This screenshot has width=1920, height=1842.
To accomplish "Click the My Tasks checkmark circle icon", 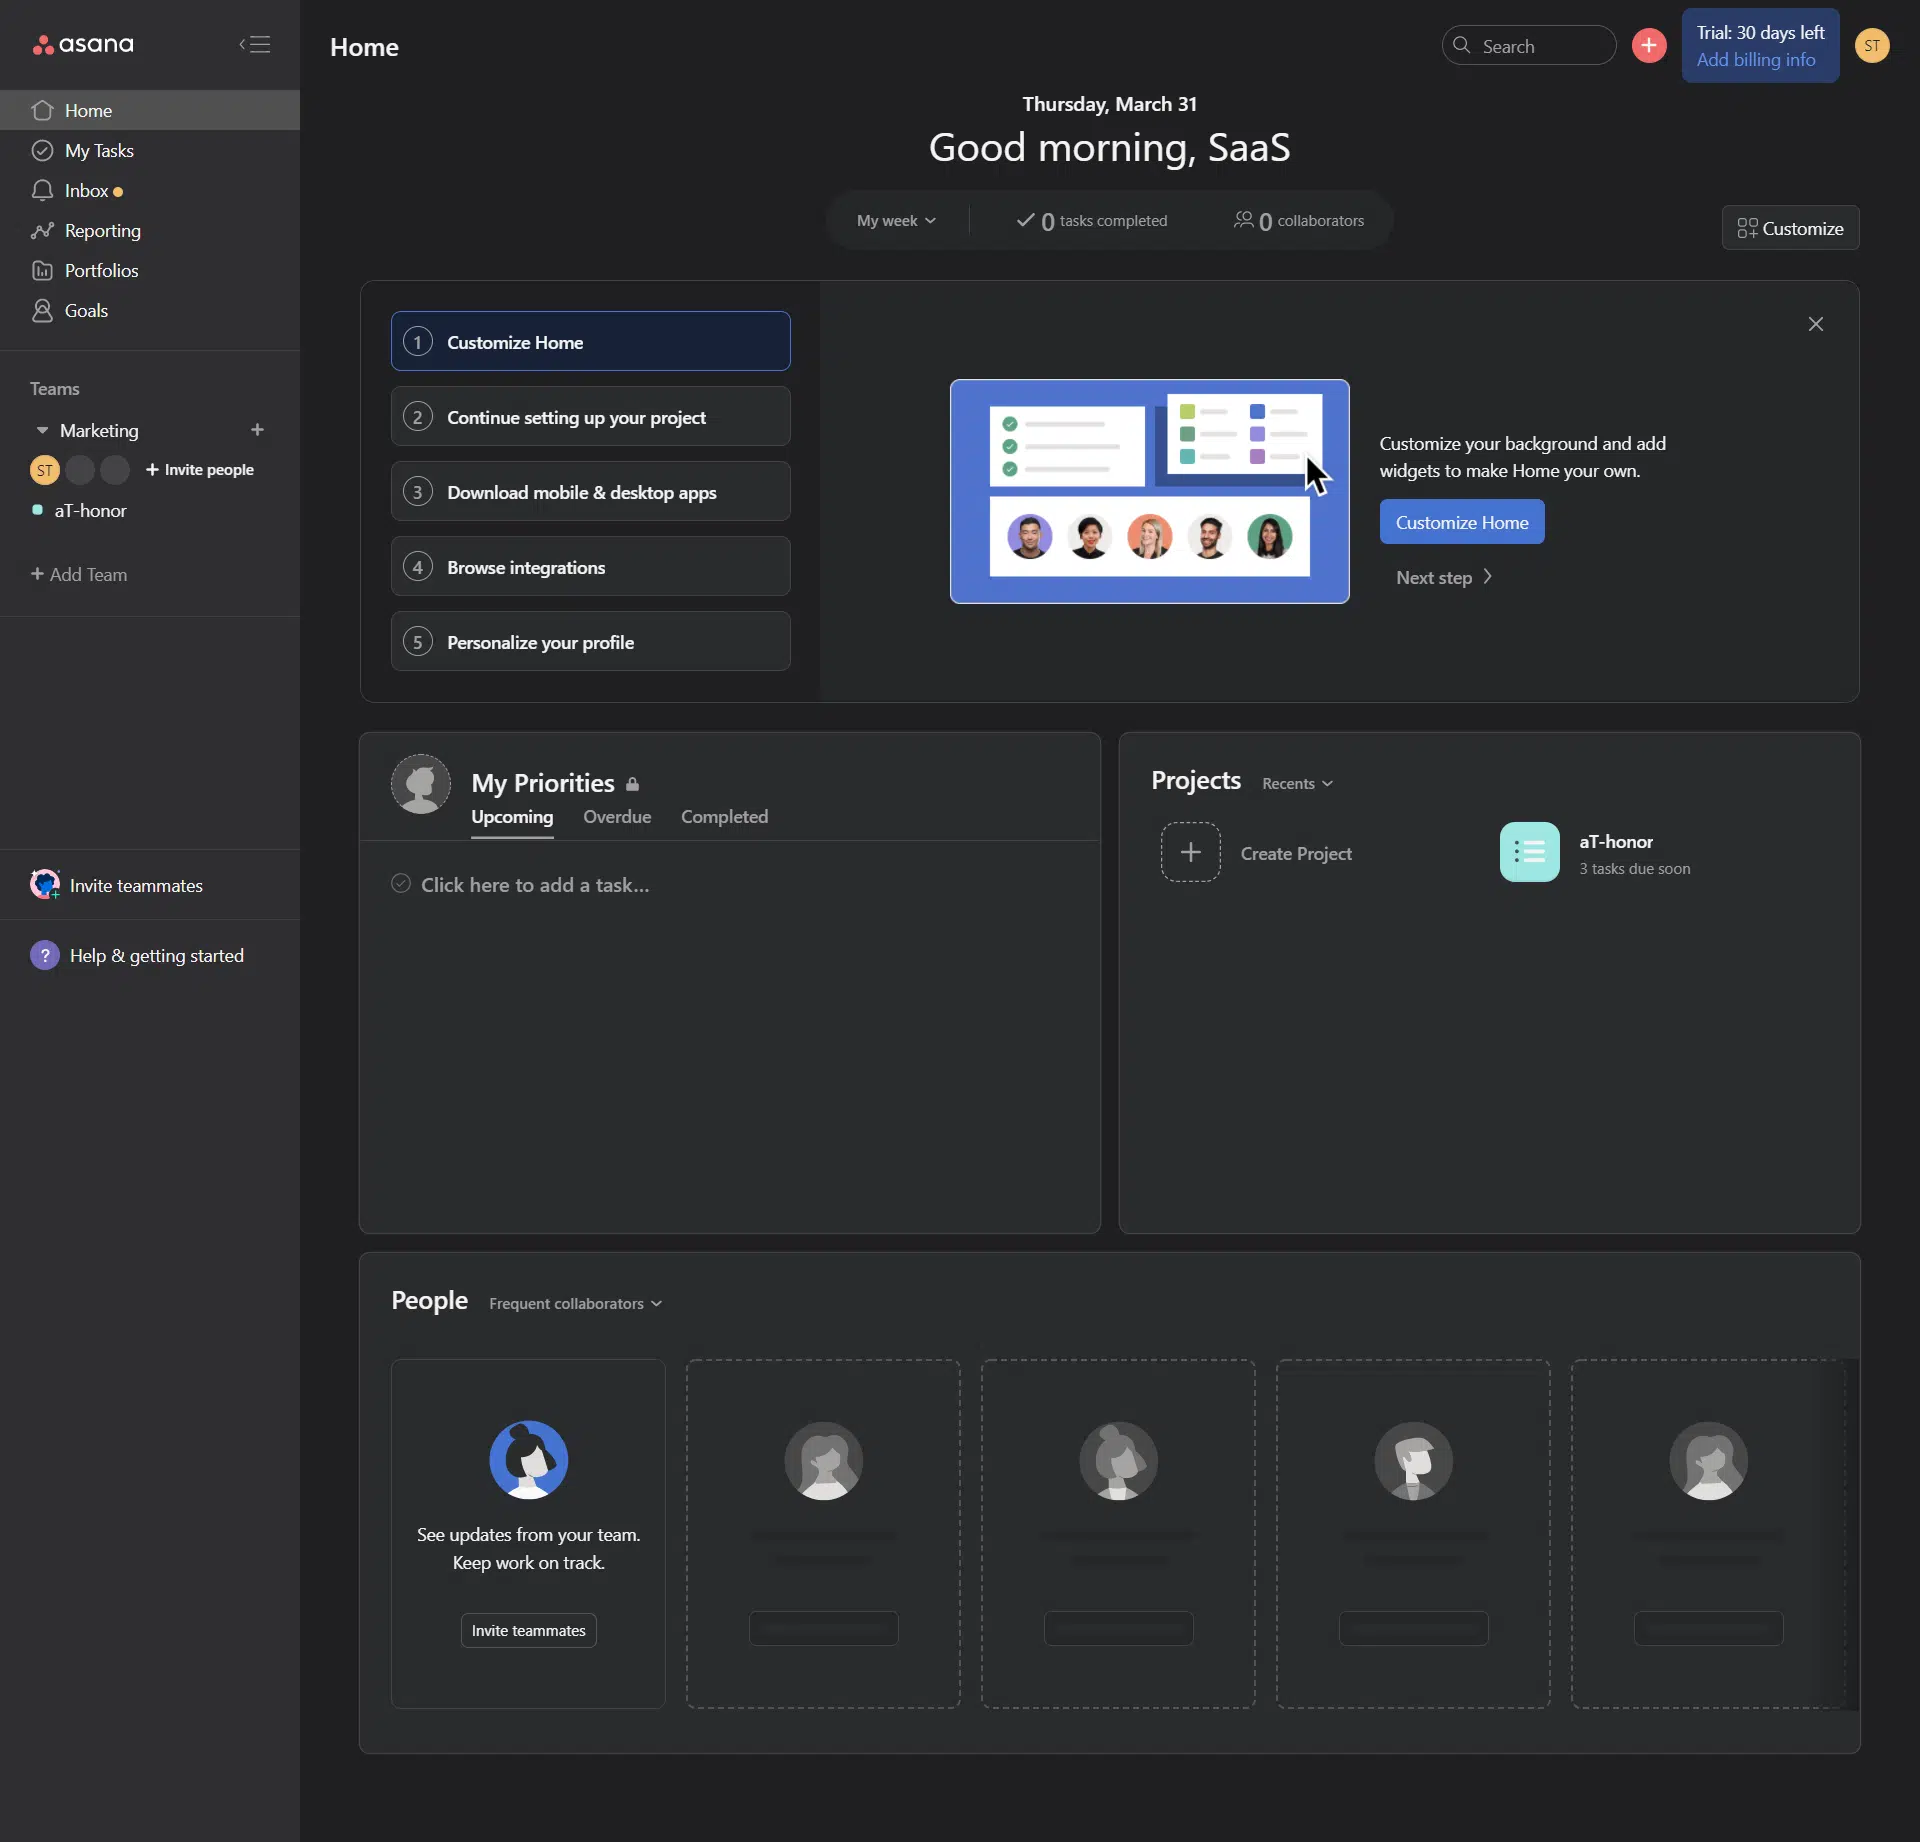I will [x=42, y=150].
